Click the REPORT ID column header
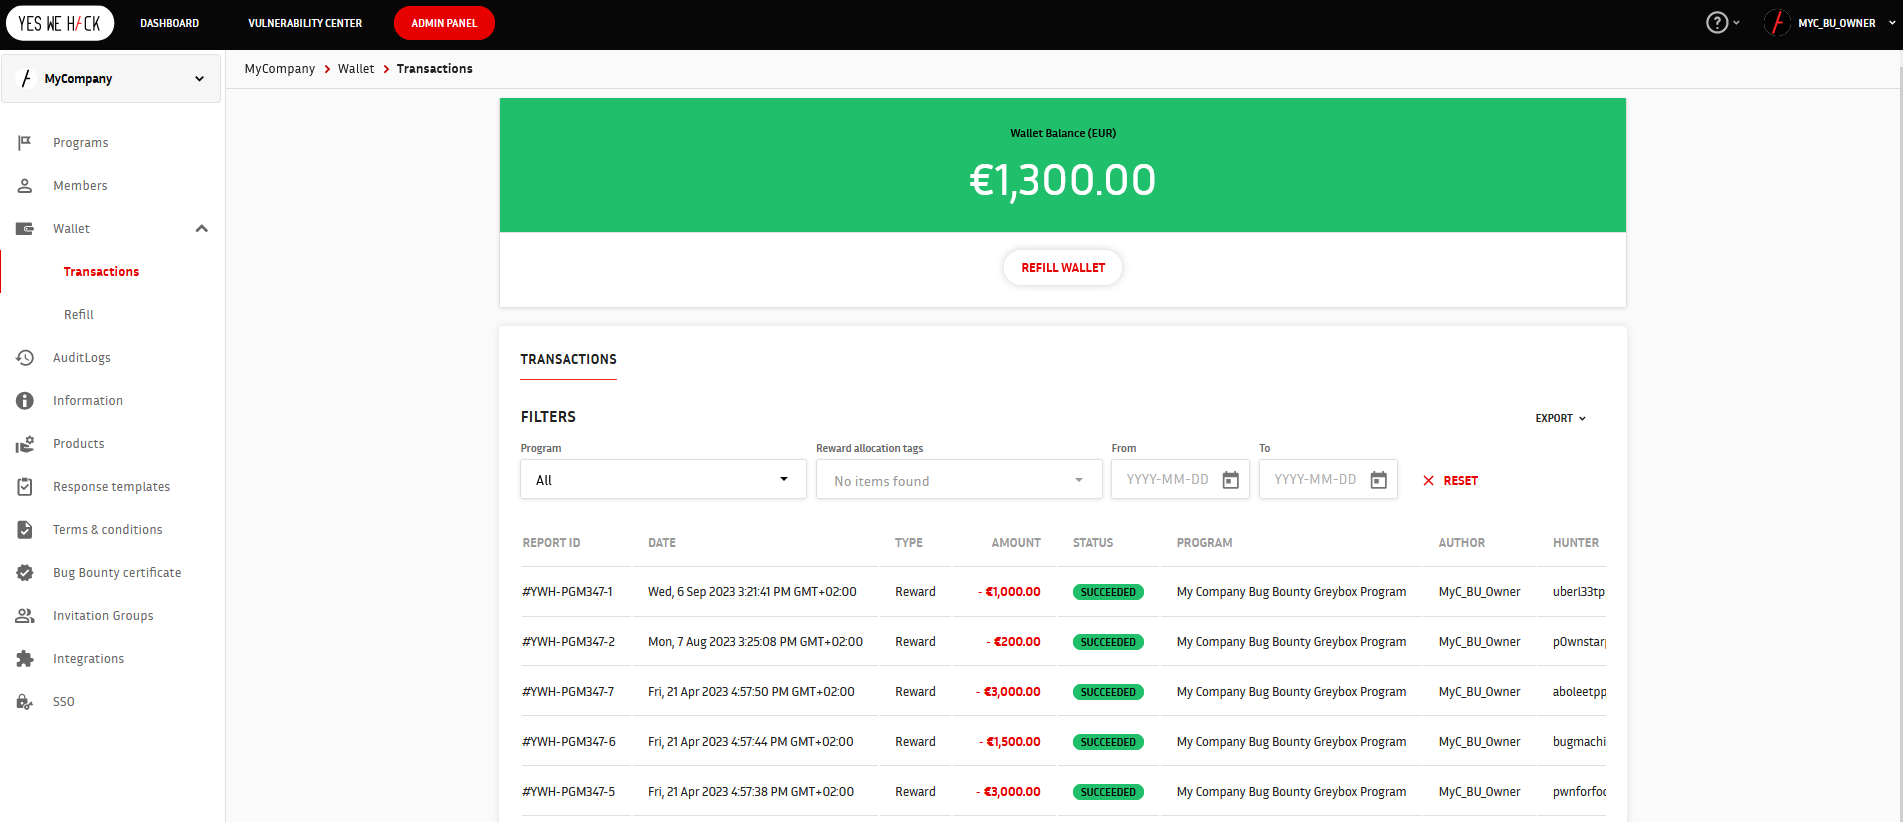Viewport: 1903px width, 822px height. pos(551,543)
